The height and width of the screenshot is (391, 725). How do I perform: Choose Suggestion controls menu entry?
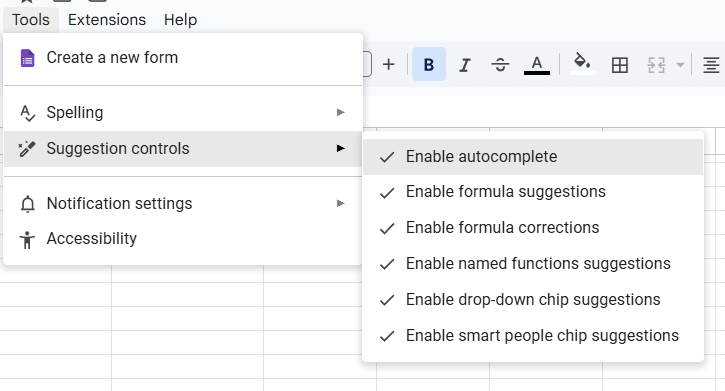(183, 148)
